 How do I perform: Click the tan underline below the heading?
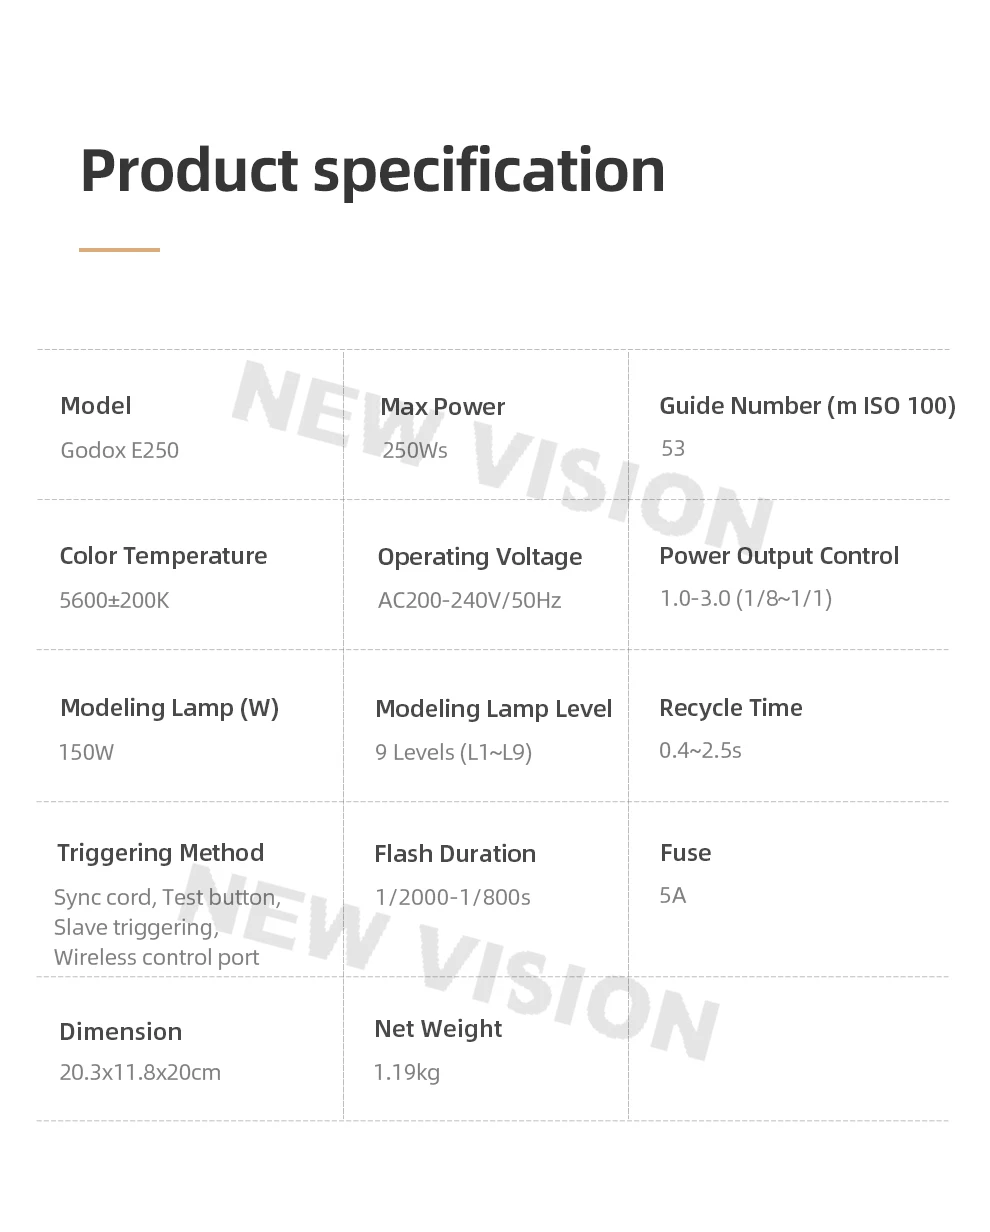click(119, 250)
